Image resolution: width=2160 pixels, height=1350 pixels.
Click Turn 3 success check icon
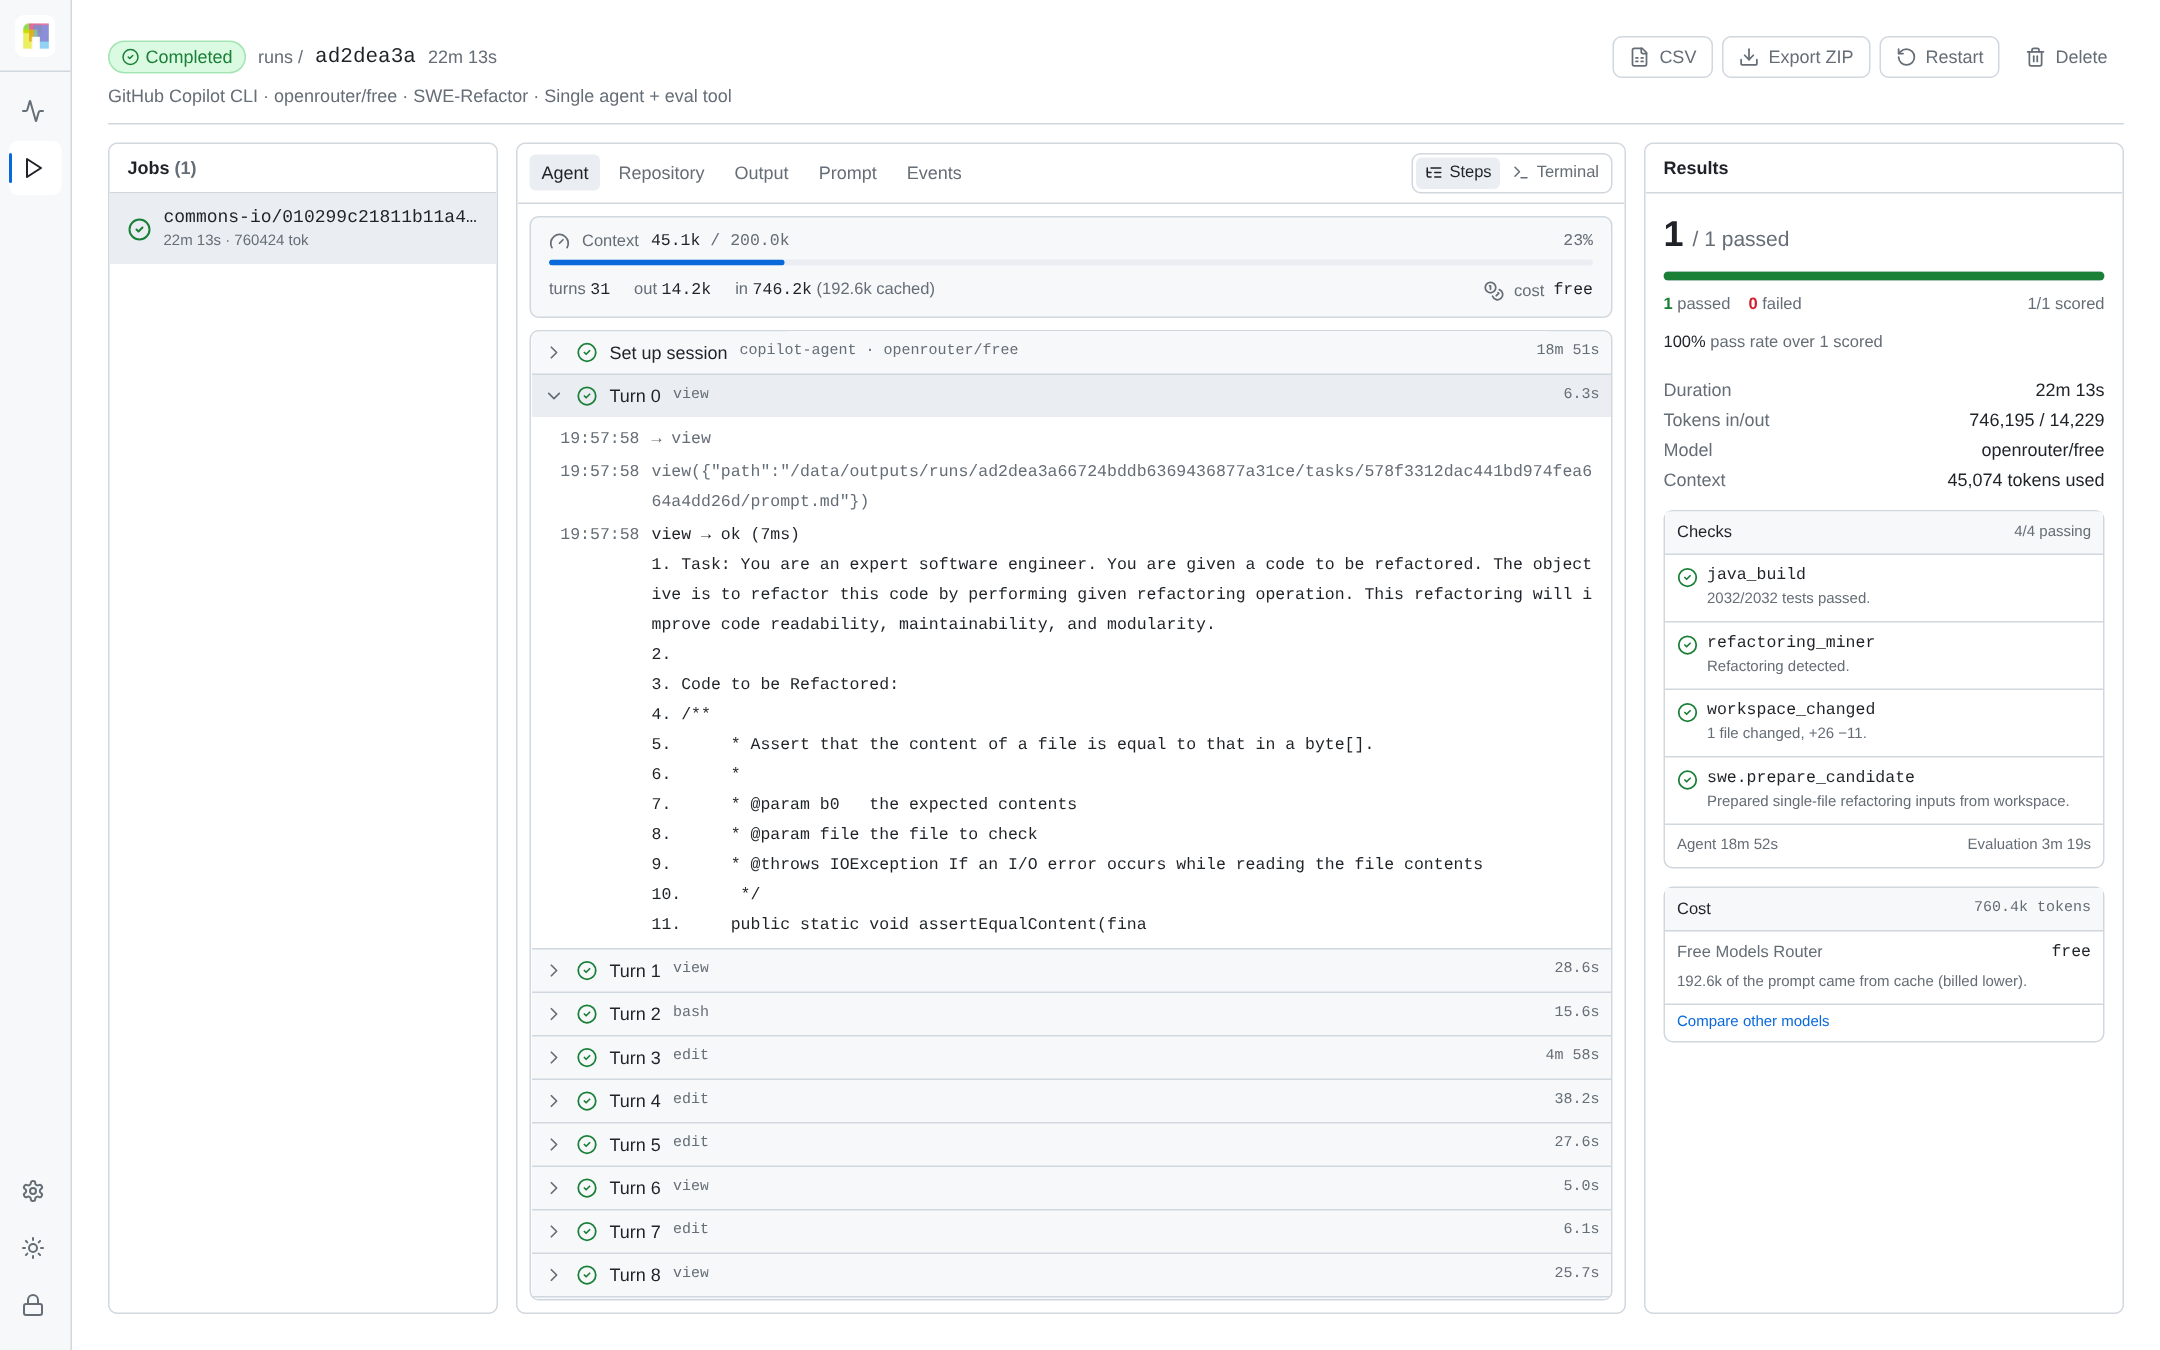[587, 1058]
